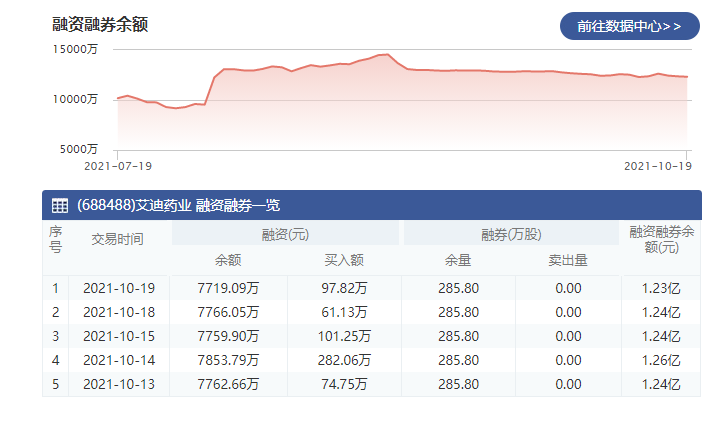Select the 交易时间 column header
The image size is (715, 423).
point(118,239)
